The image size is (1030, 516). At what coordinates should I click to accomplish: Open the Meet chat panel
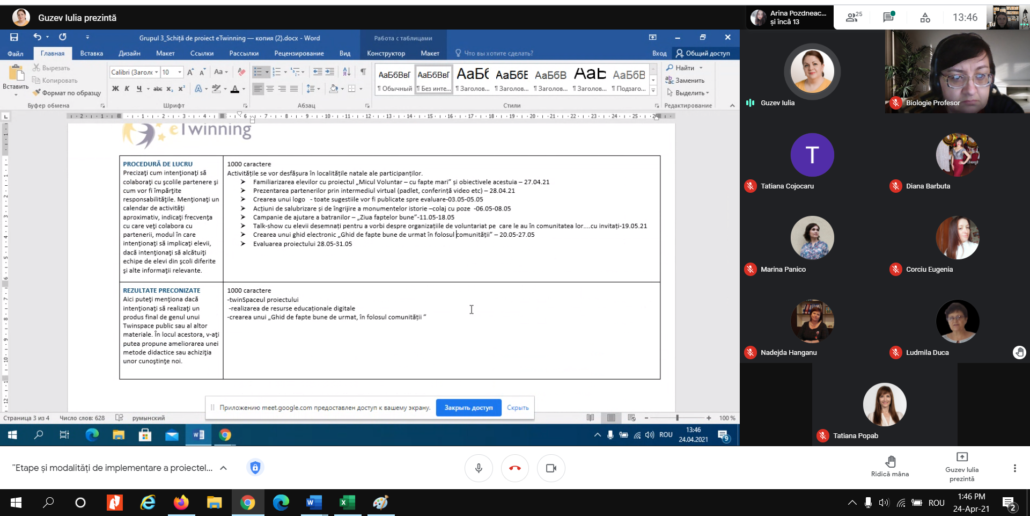(888, 17)
